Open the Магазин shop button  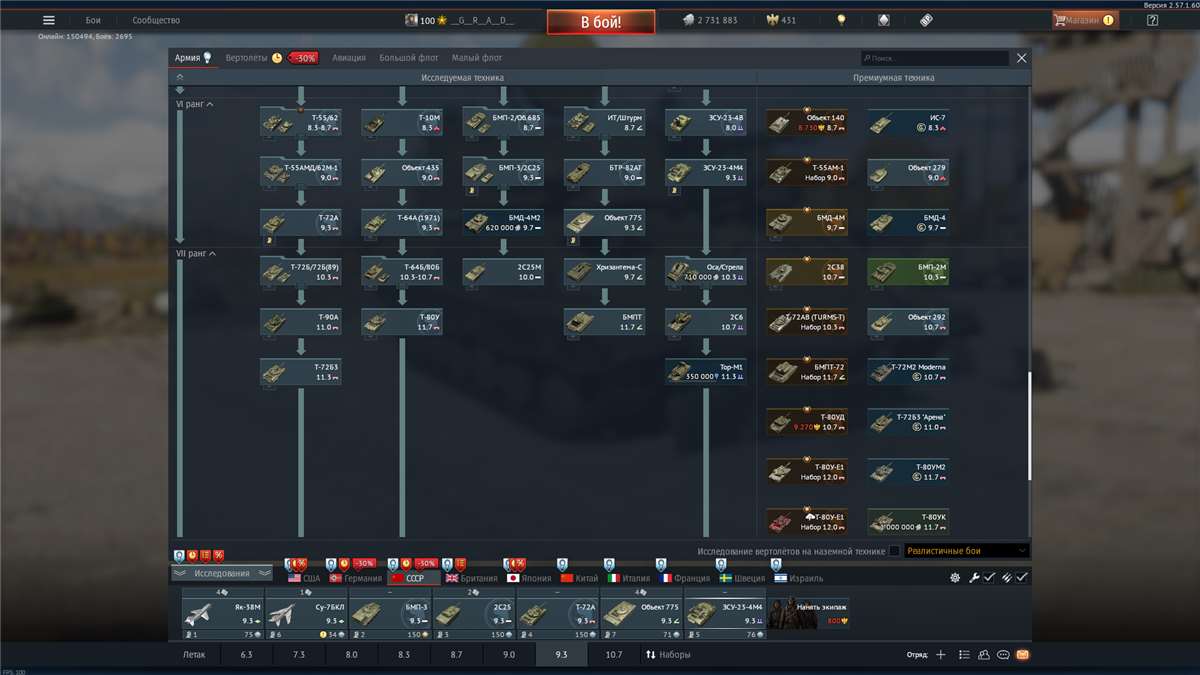tap(1085, 20)
